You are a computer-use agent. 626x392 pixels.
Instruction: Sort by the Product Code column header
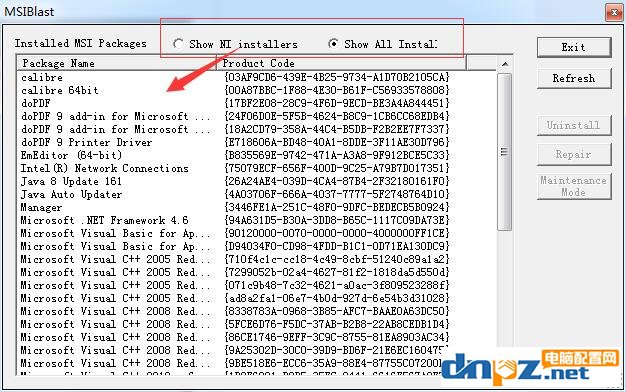[x=341, y=63]
